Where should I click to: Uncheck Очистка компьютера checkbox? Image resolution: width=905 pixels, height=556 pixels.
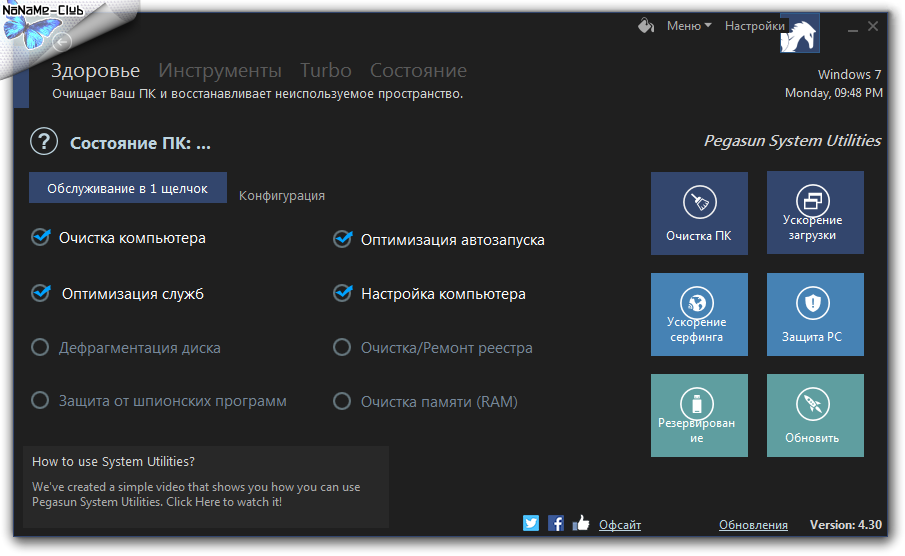click(40, 238)
